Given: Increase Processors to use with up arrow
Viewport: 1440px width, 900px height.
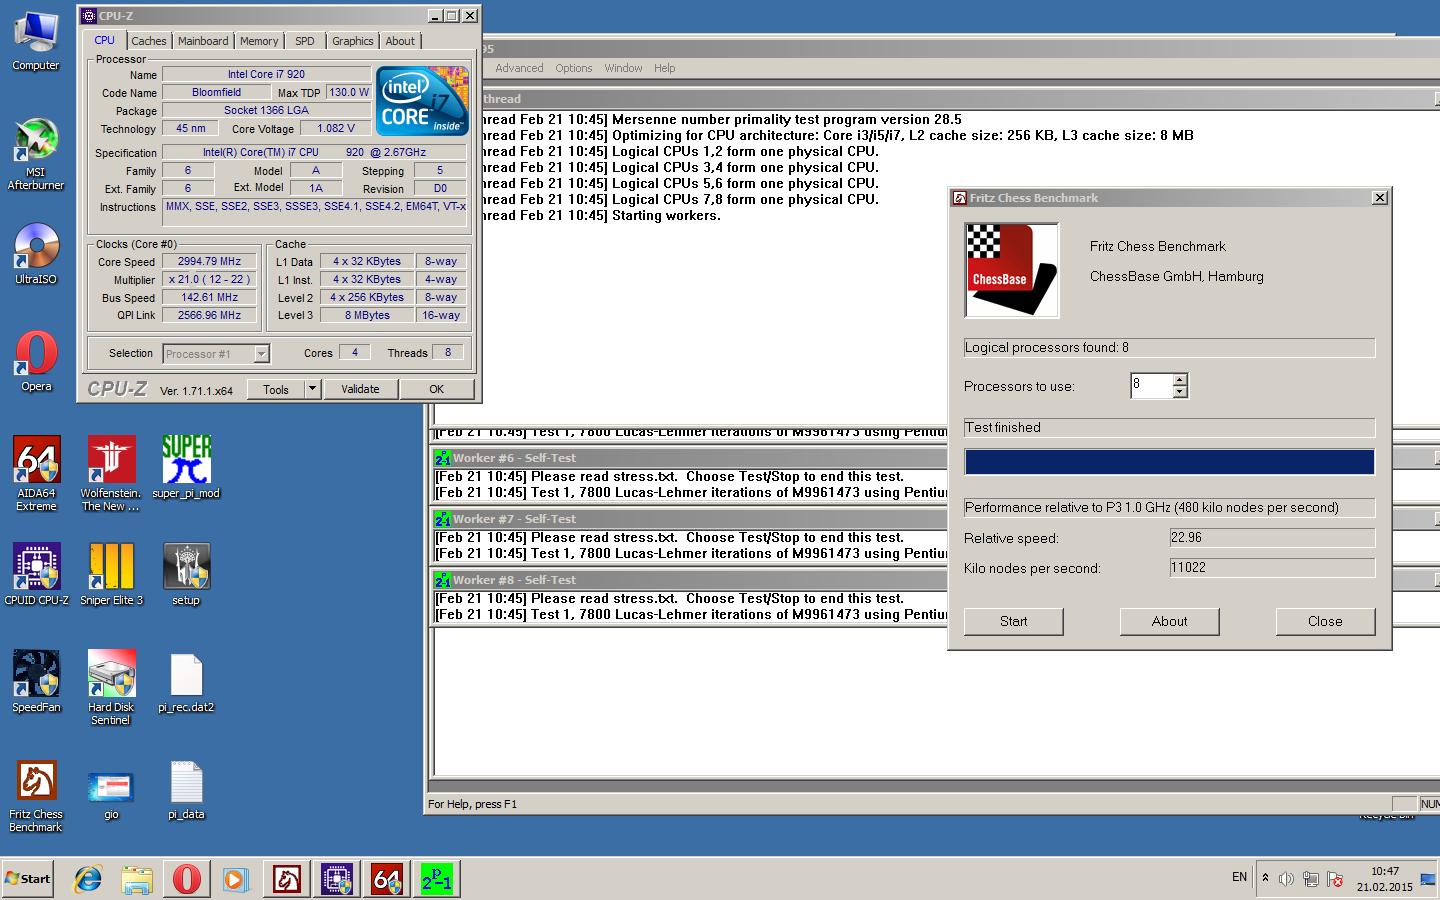Looking at the screenshot, I should tap(1180, 379).
